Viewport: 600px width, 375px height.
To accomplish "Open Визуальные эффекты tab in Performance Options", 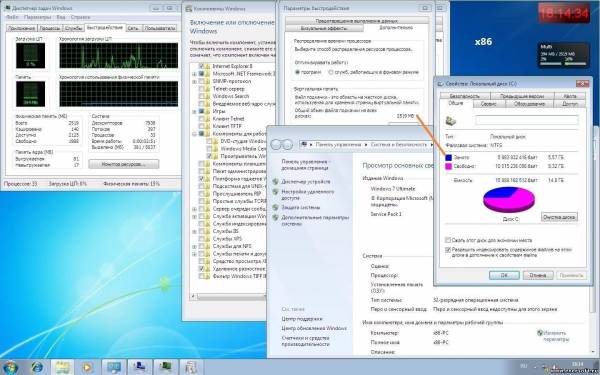I will pyautogui.click(x=324, y=29).
